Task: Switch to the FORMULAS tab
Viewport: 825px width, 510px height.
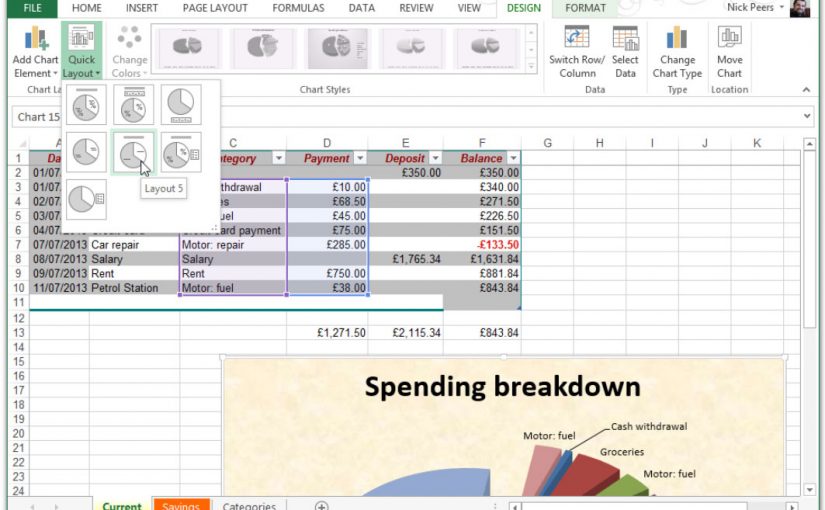Action: (298, 8)
